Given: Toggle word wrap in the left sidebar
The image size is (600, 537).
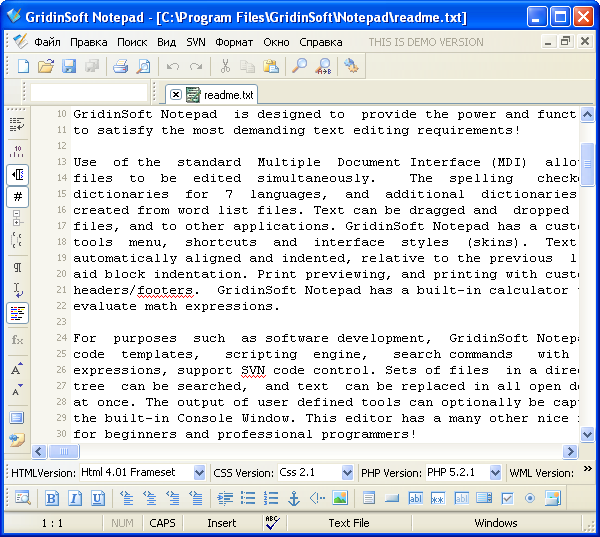Looking at the screenshot, I should (x=17, y=124).
